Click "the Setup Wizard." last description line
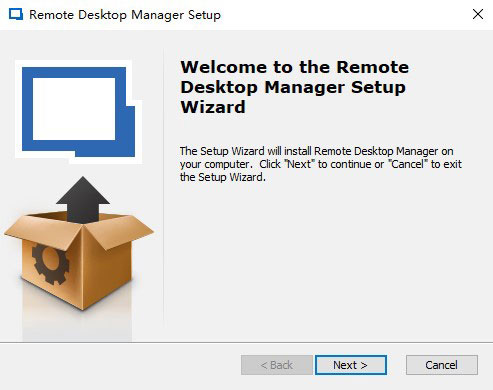The height and width of the screenshot is (390, 493). [x=223, y=177]
